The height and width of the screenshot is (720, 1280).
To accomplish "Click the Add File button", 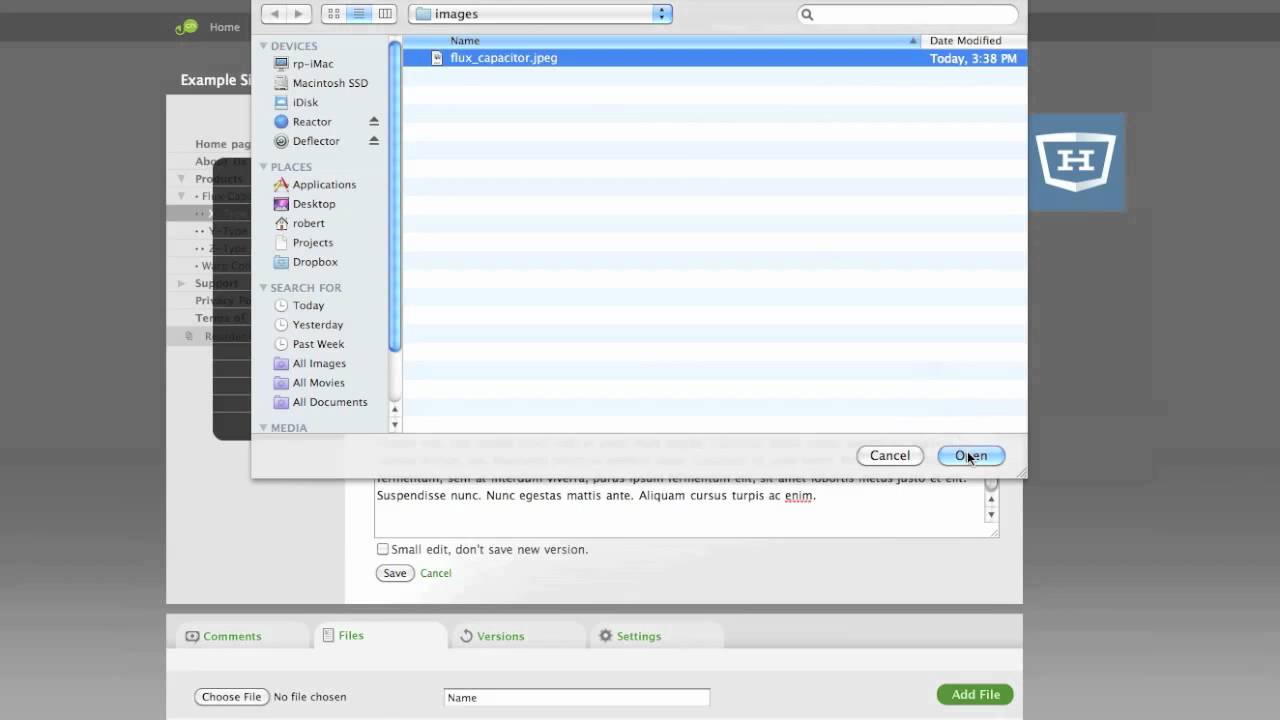I will 975,694.
